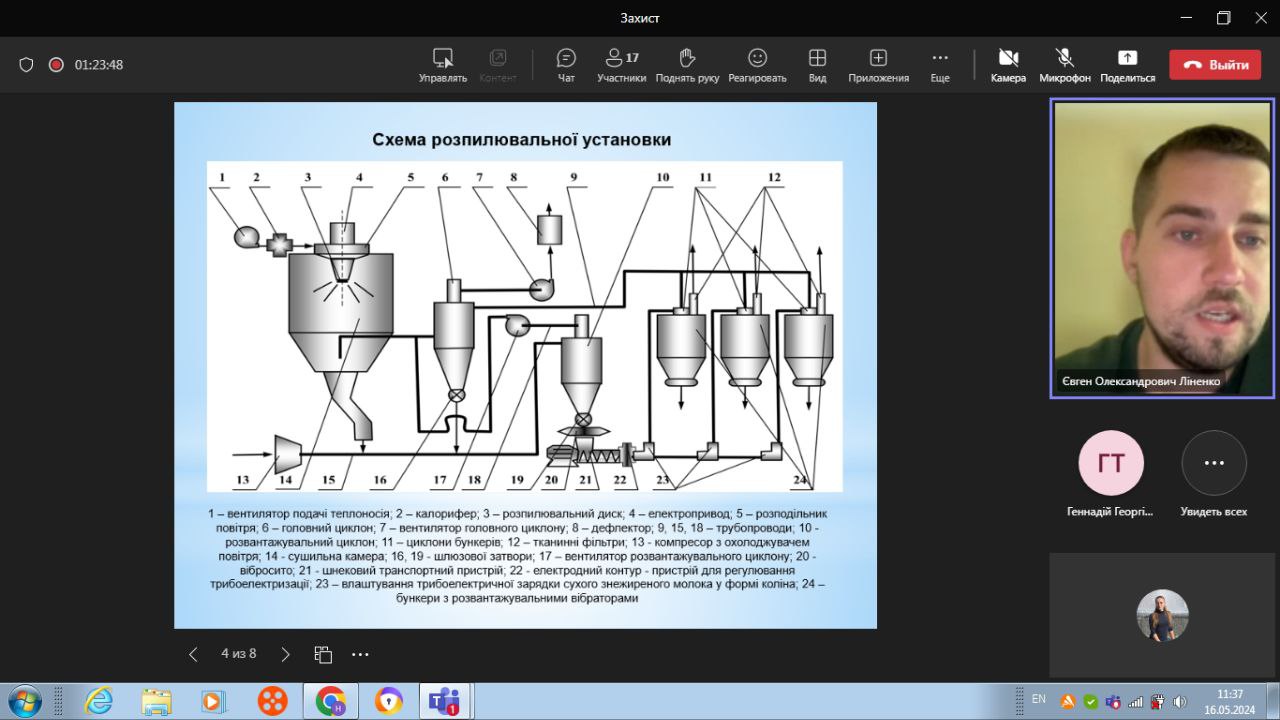Image resolution: width=1280 pixels, height=720 pixels.
Task: Open slide options ellipsis menu
Action: click(x=360, y=654)
